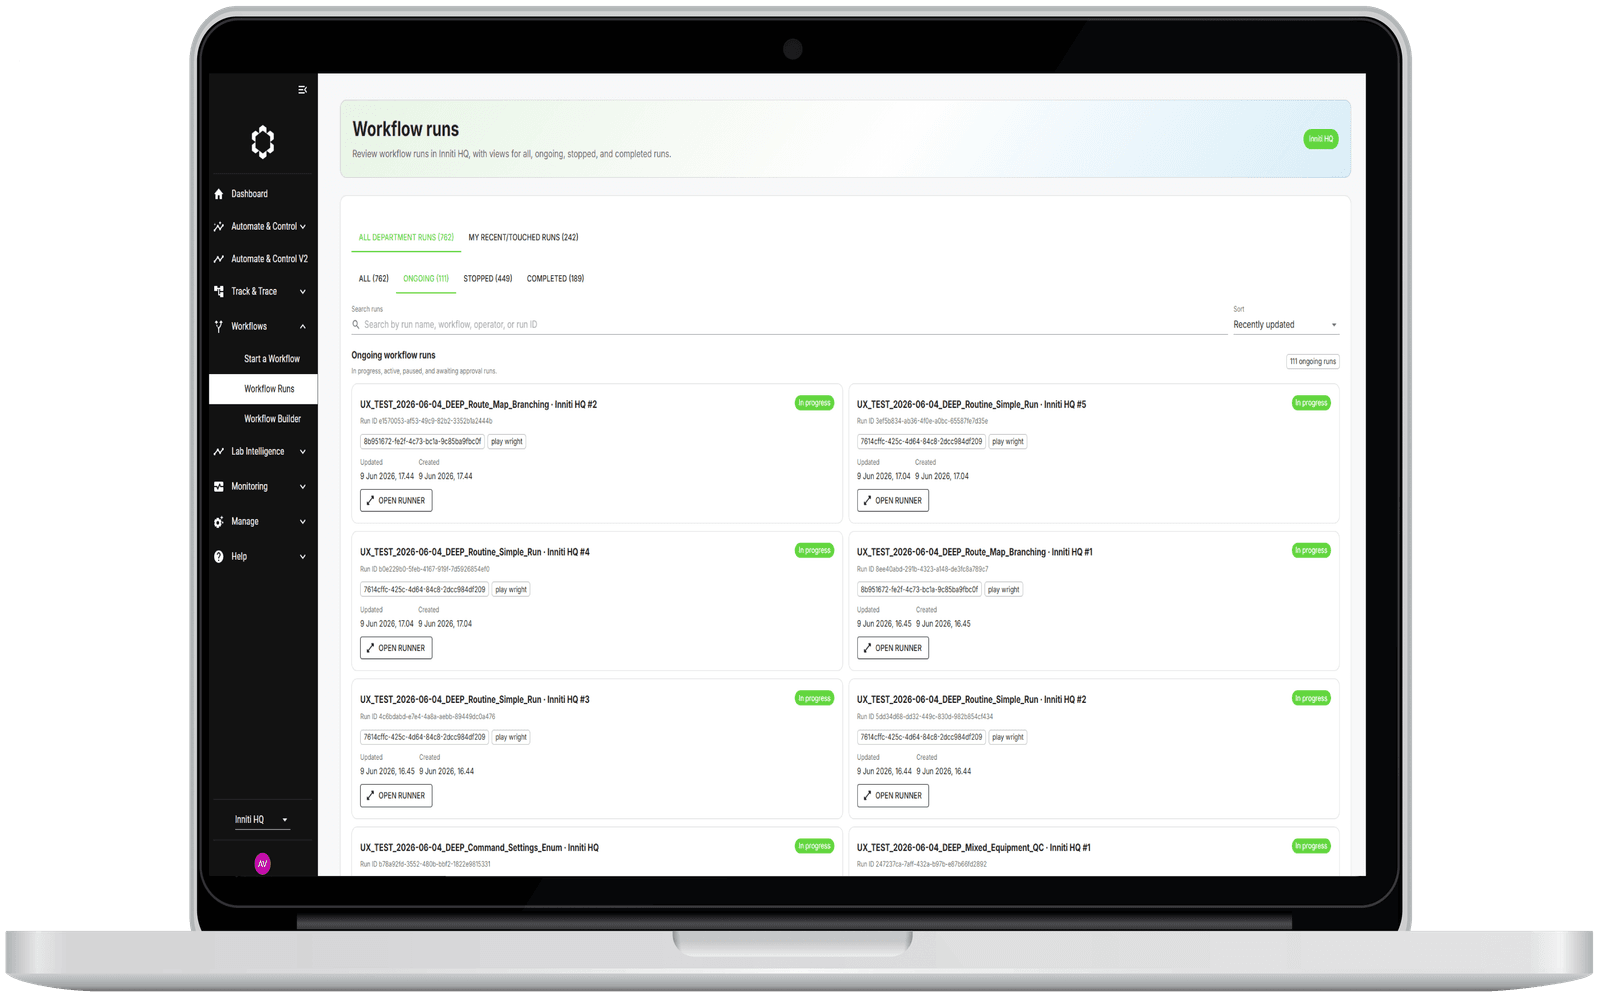Open Workflow Builder in sidebar
Image resolution: width=1600 pixels, height=998 pixels.
272,419
